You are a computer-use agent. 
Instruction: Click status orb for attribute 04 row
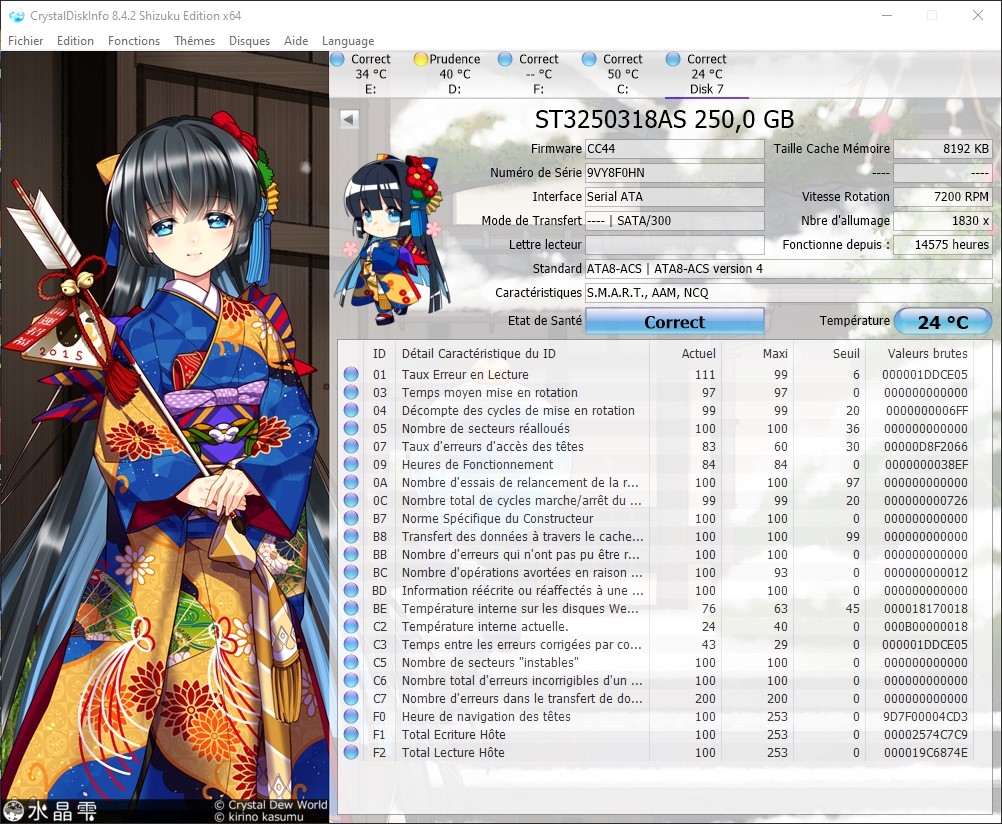[351, 410]
